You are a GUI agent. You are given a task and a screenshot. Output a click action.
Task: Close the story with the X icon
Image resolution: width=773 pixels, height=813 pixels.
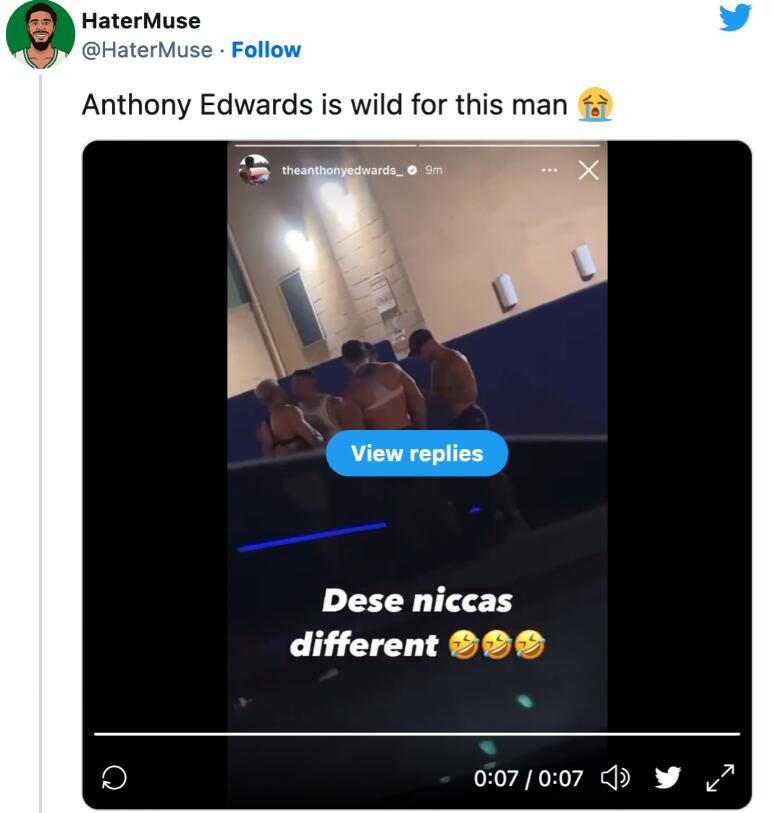click(x=588, y=170)
